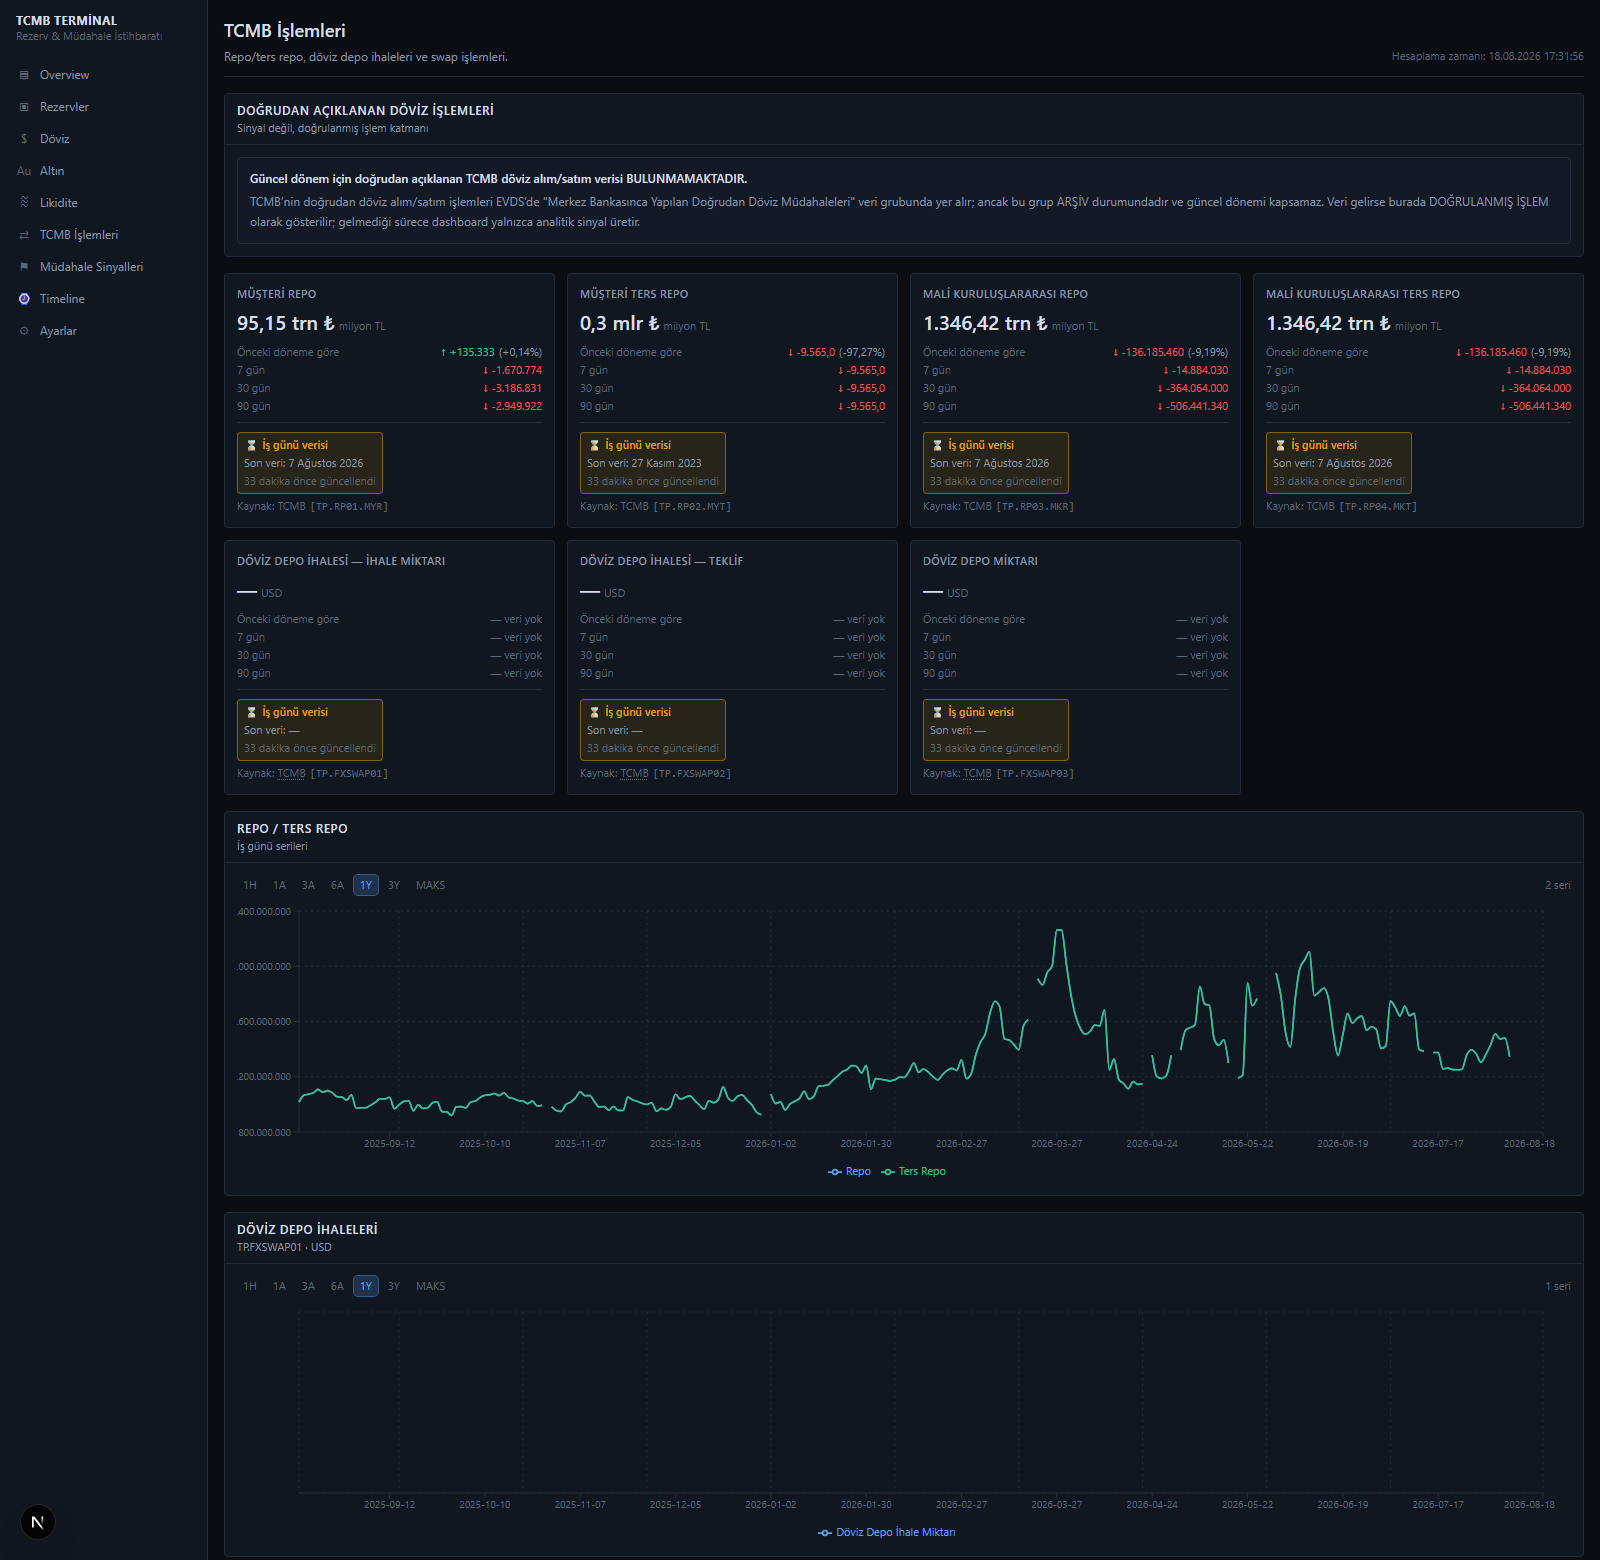
Task: Click the round N logo button
Action: [x=38, y=1522]
